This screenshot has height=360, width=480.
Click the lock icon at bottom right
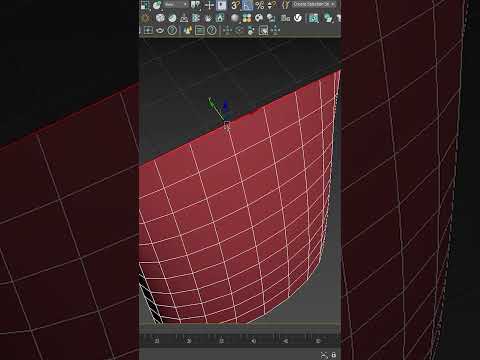coord(334,355)
